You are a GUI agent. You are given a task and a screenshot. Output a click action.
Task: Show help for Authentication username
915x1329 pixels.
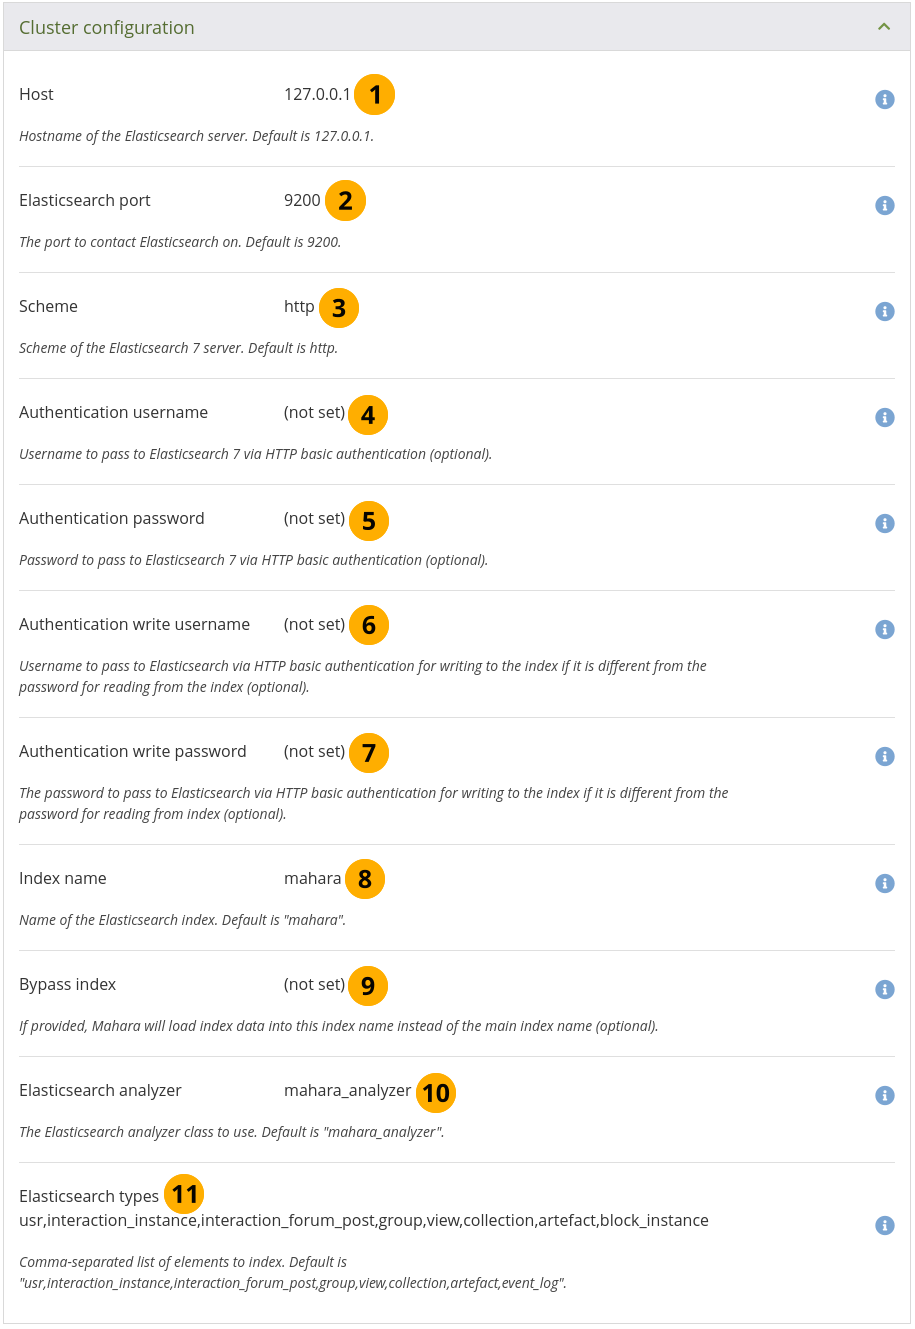point(884,417)
